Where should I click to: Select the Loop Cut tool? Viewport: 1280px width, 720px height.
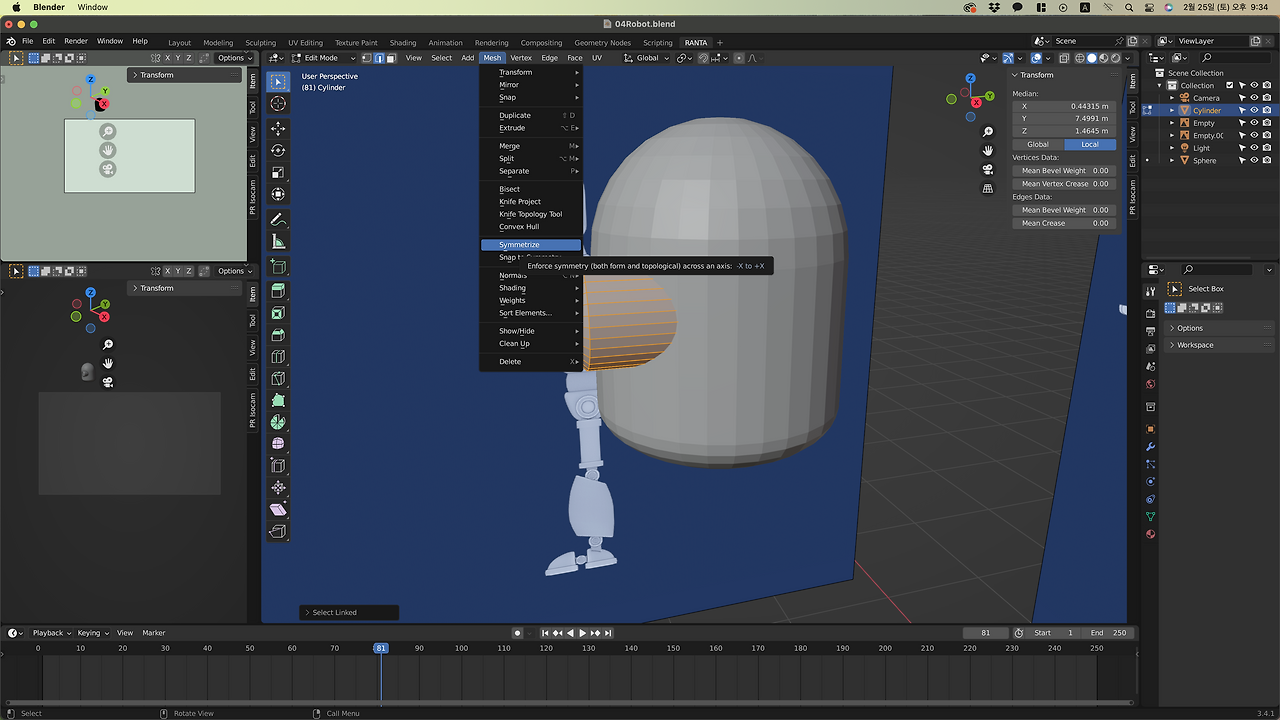[x=278, y=357]
